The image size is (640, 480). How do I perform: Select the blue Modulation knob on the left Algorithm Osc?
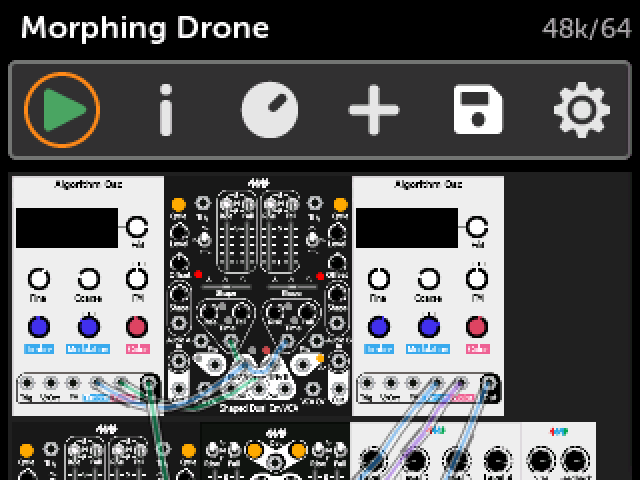click(89, 327)
